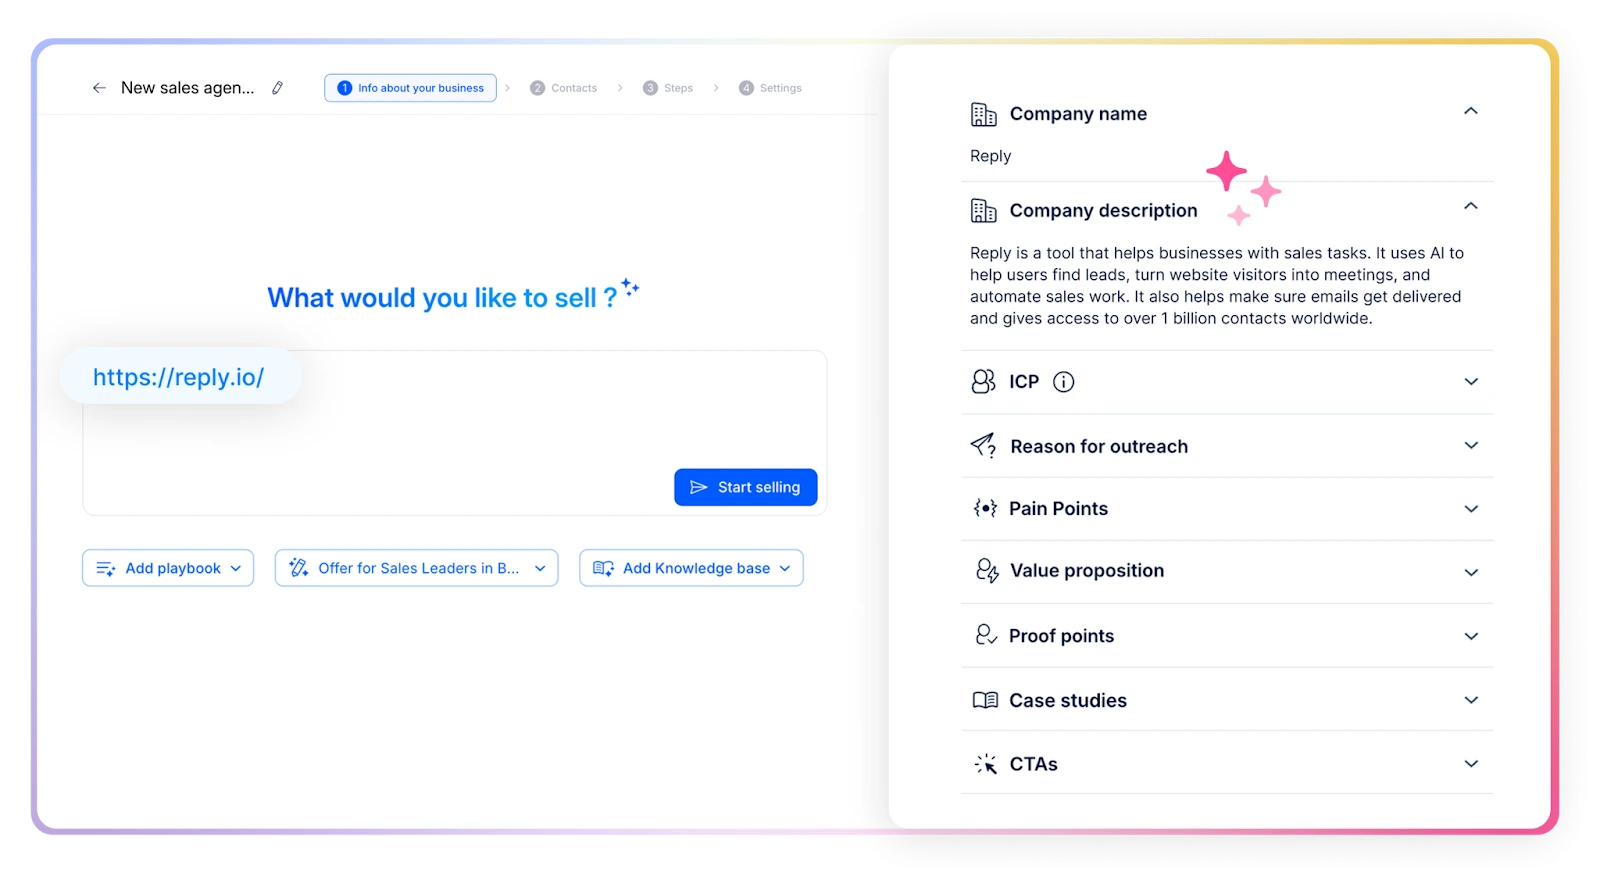This screenshot has height=883, width=1600.
Task: Click the Value proposition person icon
Action: tap(987, 570)
